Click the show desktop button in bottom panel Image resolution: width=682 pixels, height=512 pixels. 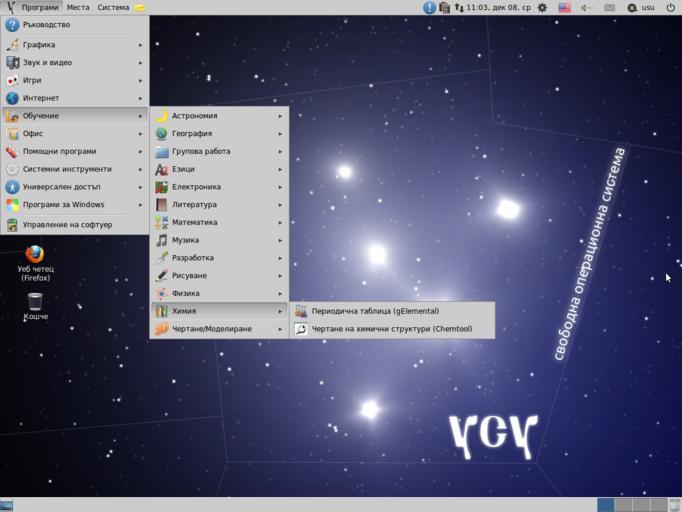[x=7, y=505]
